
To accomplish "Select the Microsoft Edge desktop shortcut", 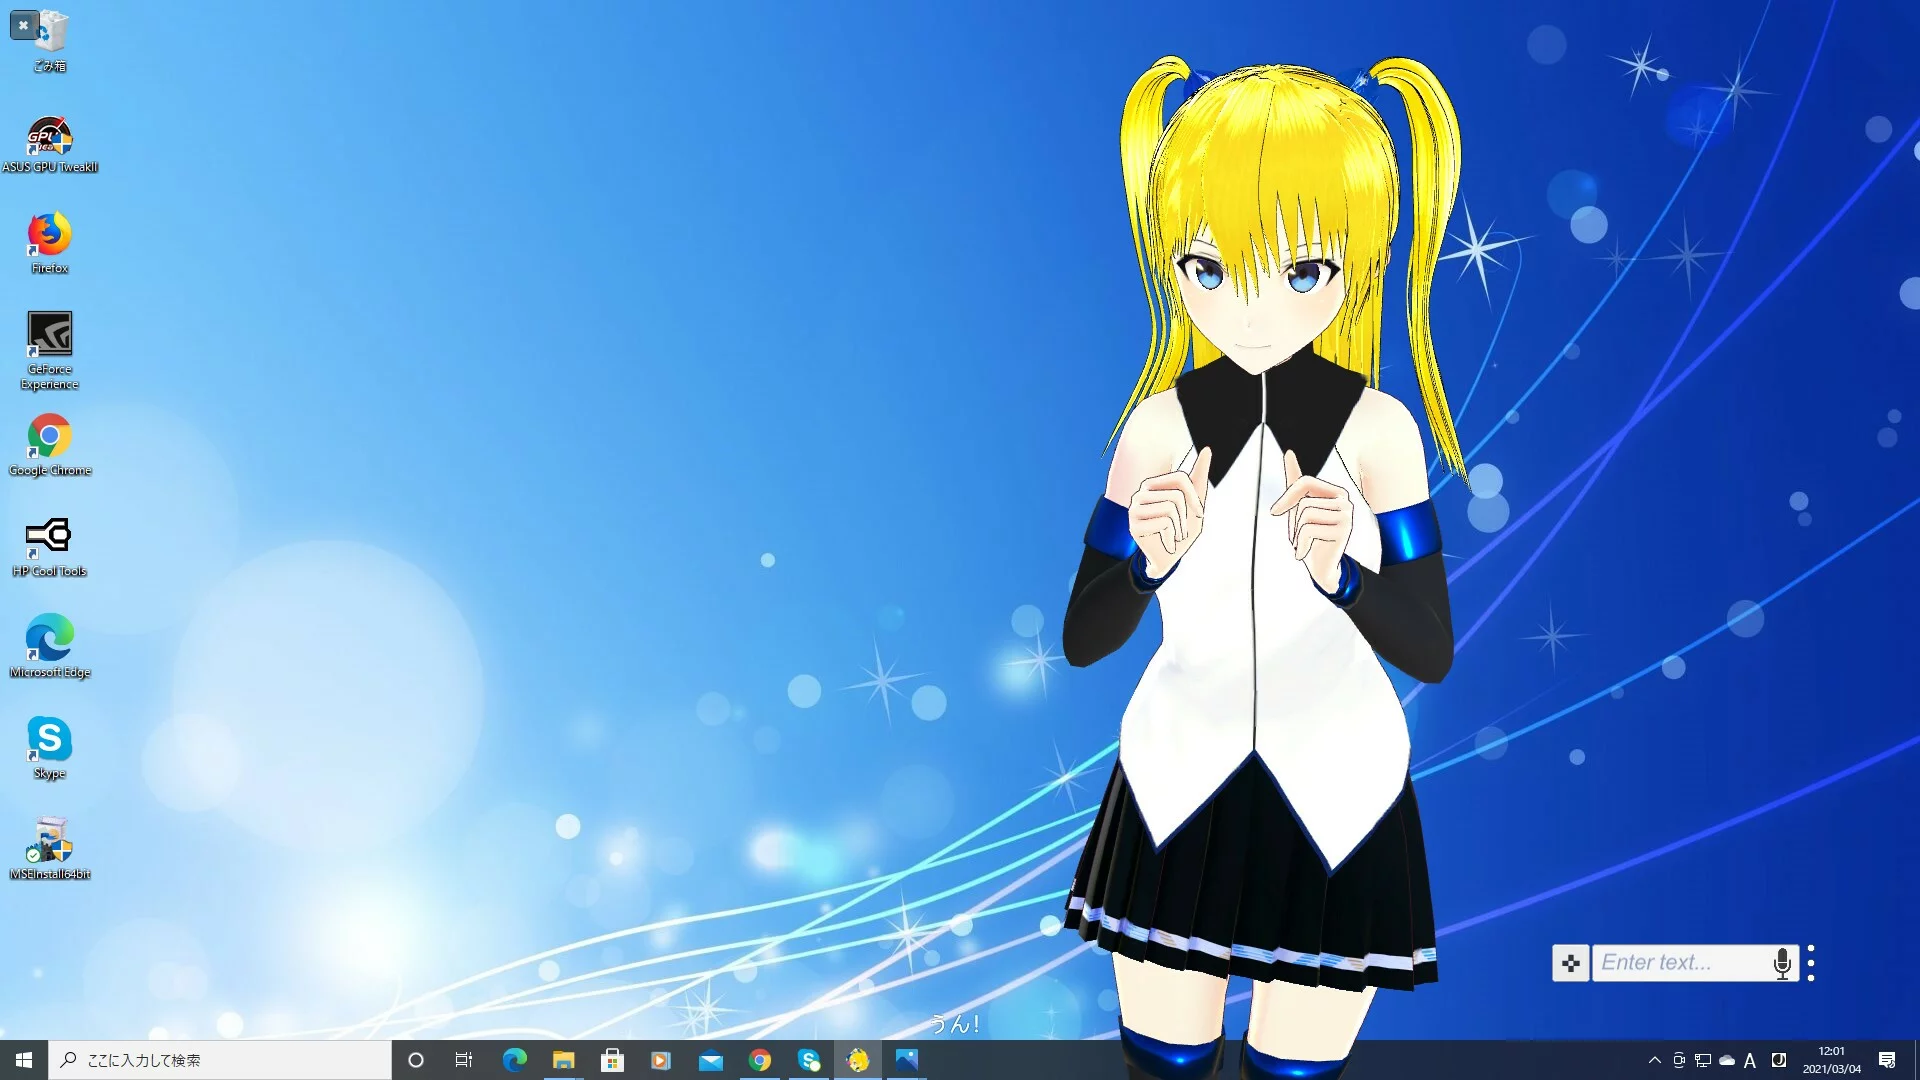I will (x=50, y=648).
